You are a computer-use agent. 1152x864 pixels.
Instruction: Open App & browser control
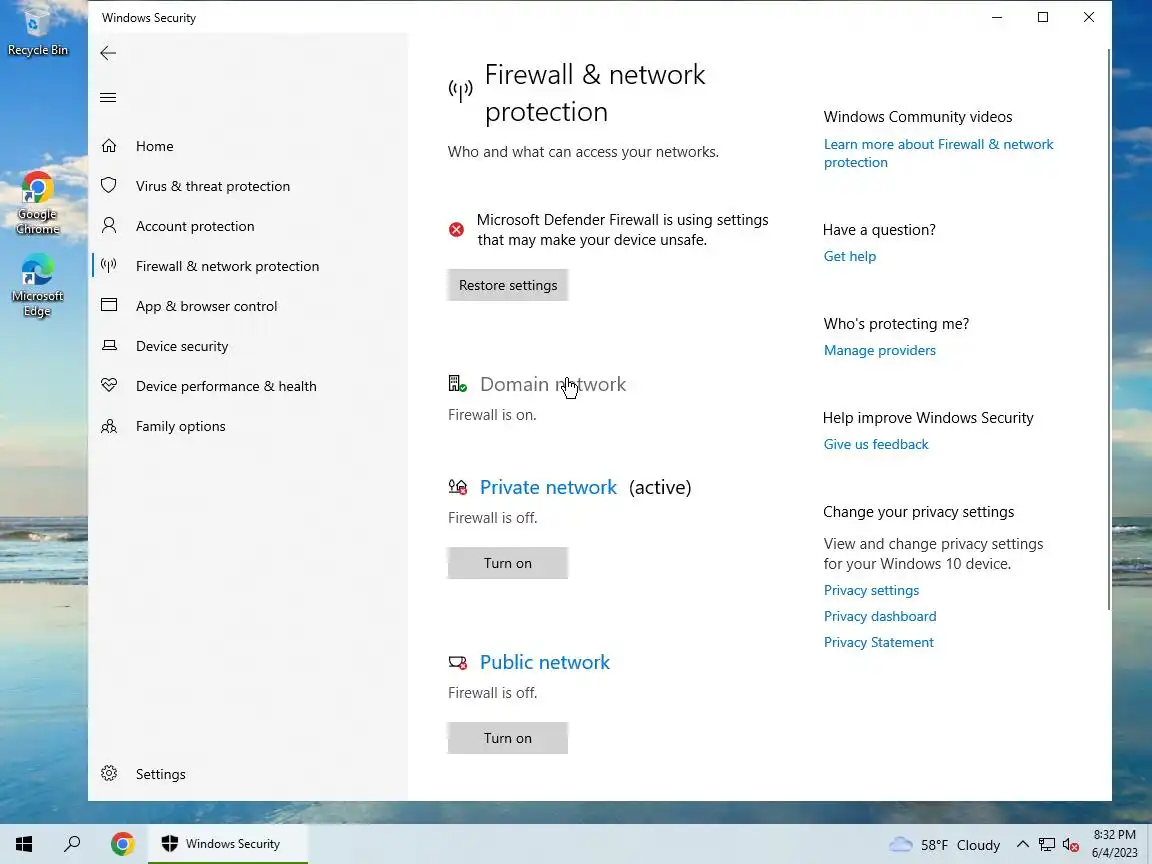click(x=206, y=306)
